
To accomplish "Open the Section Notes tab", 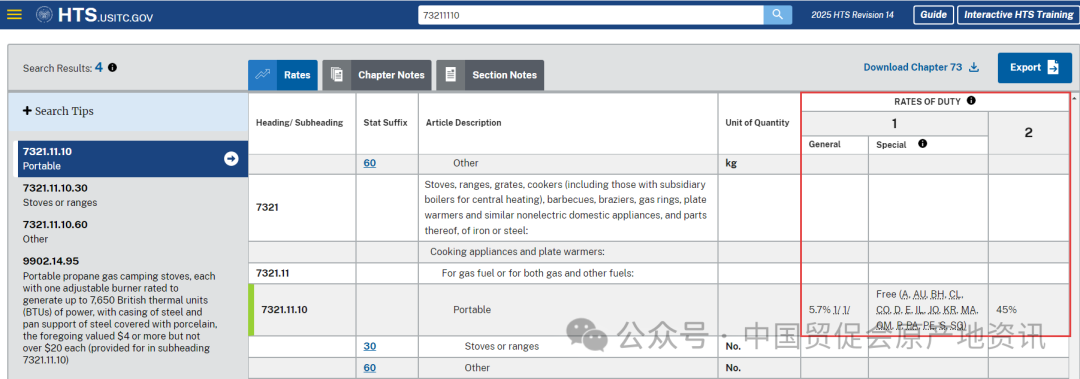I will click(490, 75).
